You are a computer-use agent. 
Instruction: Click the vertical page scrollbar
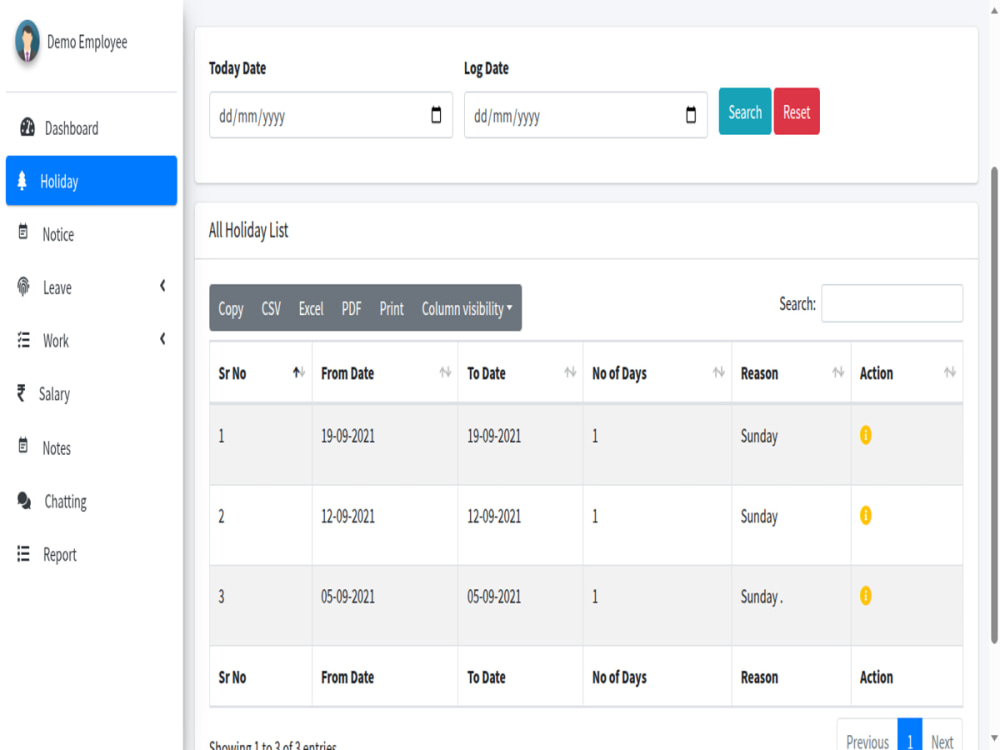pos(994,405)
